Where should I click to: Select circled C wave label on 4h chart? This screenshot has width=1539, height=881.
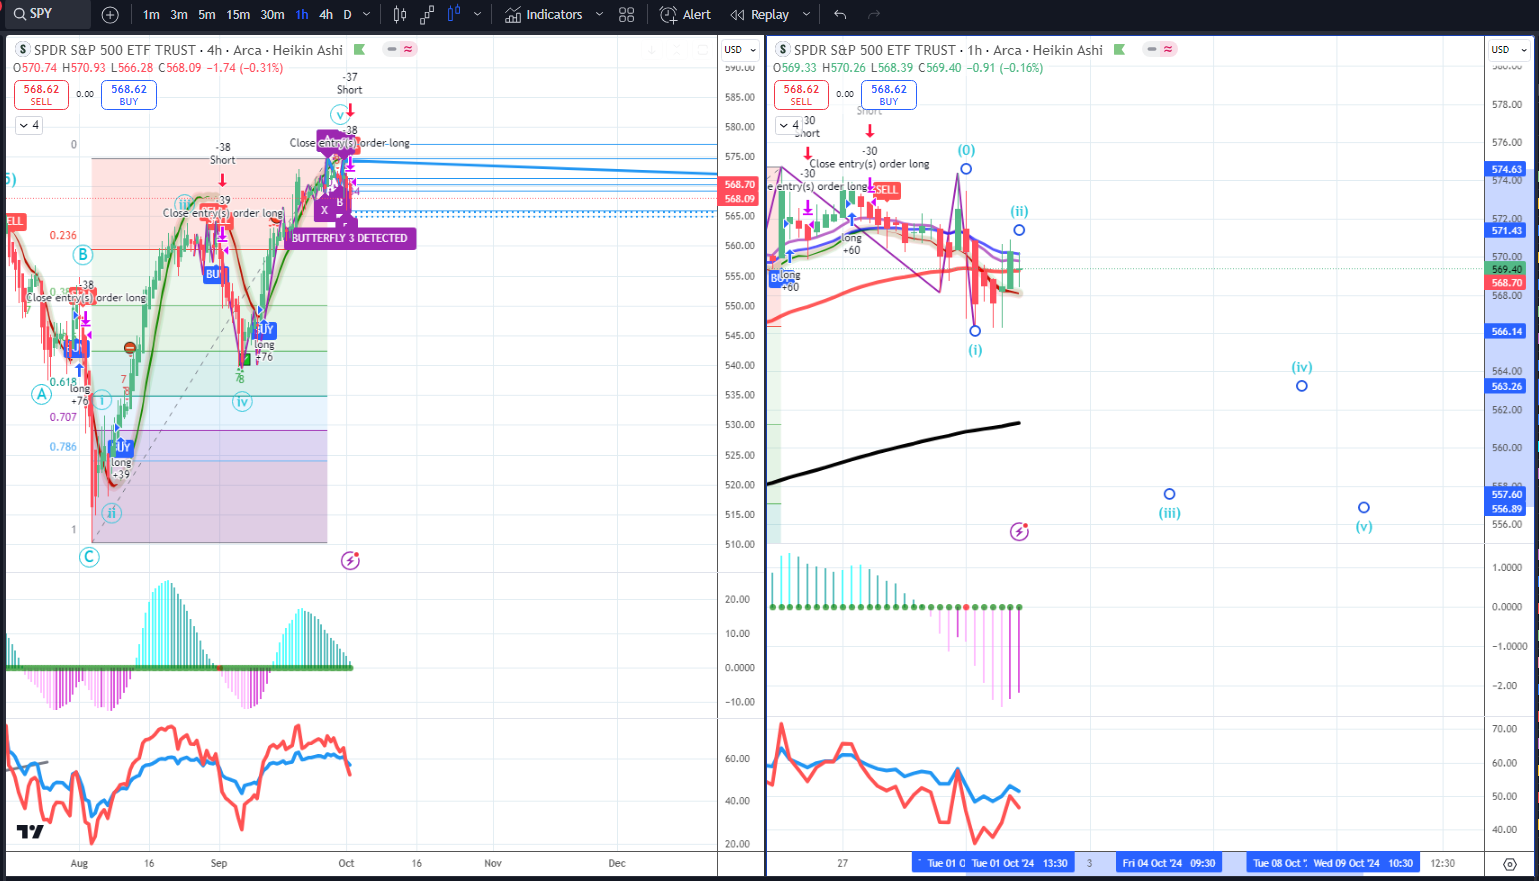click(90, 557)
